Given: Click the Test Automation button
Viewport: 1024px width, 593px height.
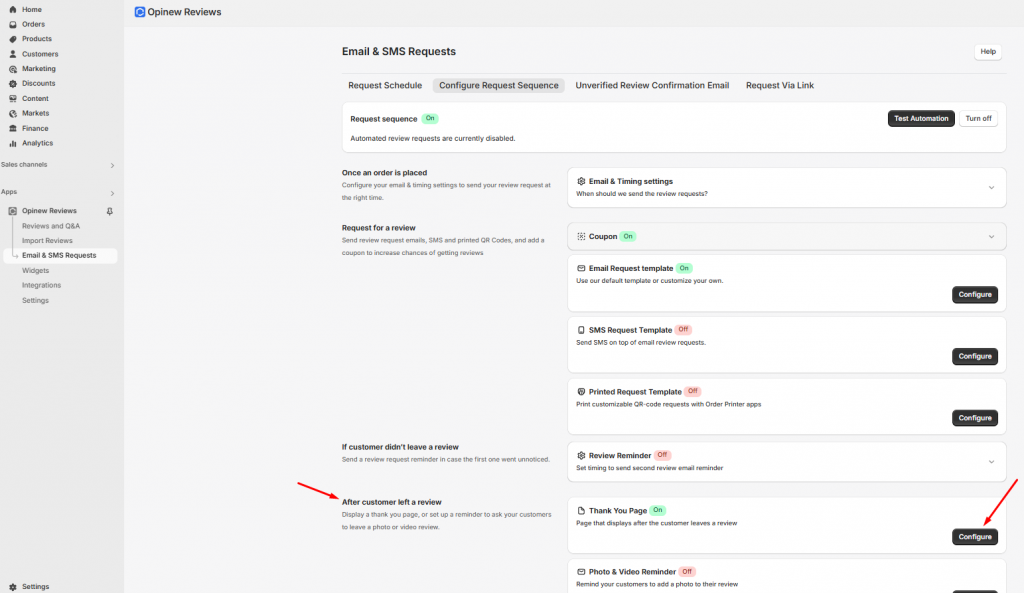Looking at the screenshot, I should 921,118.
